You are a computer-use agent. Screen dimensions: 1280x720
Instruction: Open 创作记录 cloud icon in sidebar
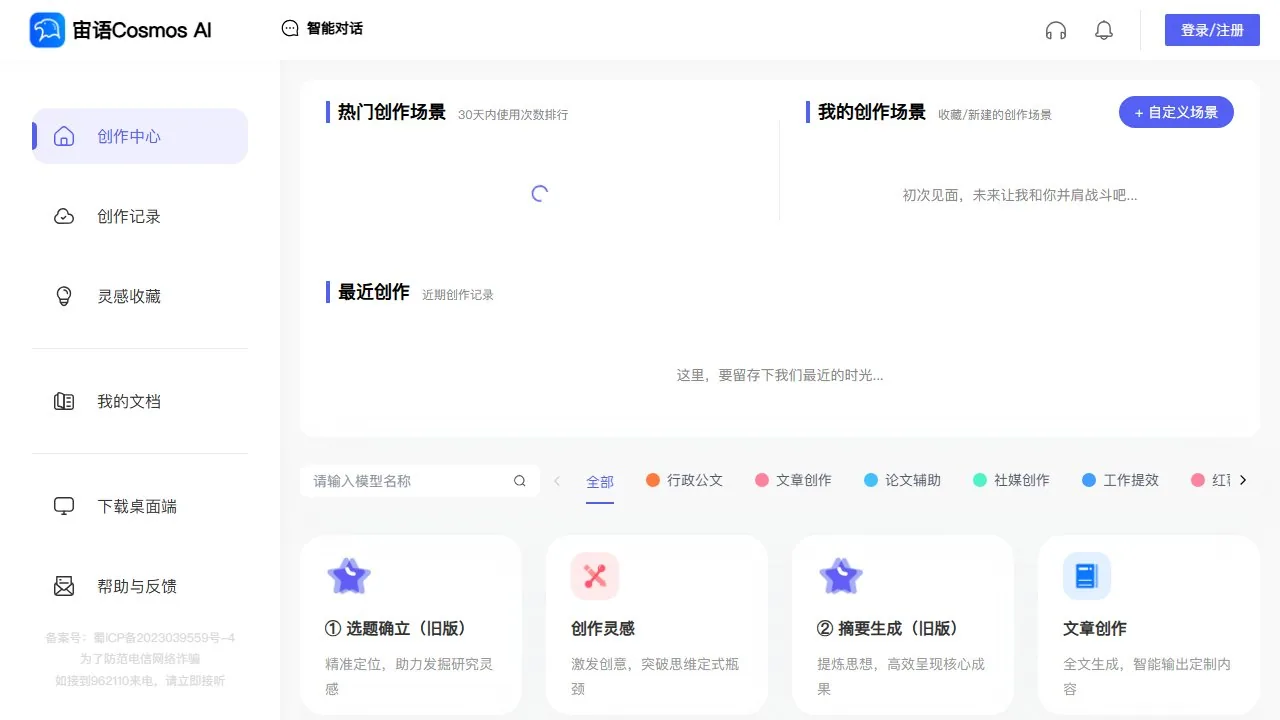click(64, 216)
